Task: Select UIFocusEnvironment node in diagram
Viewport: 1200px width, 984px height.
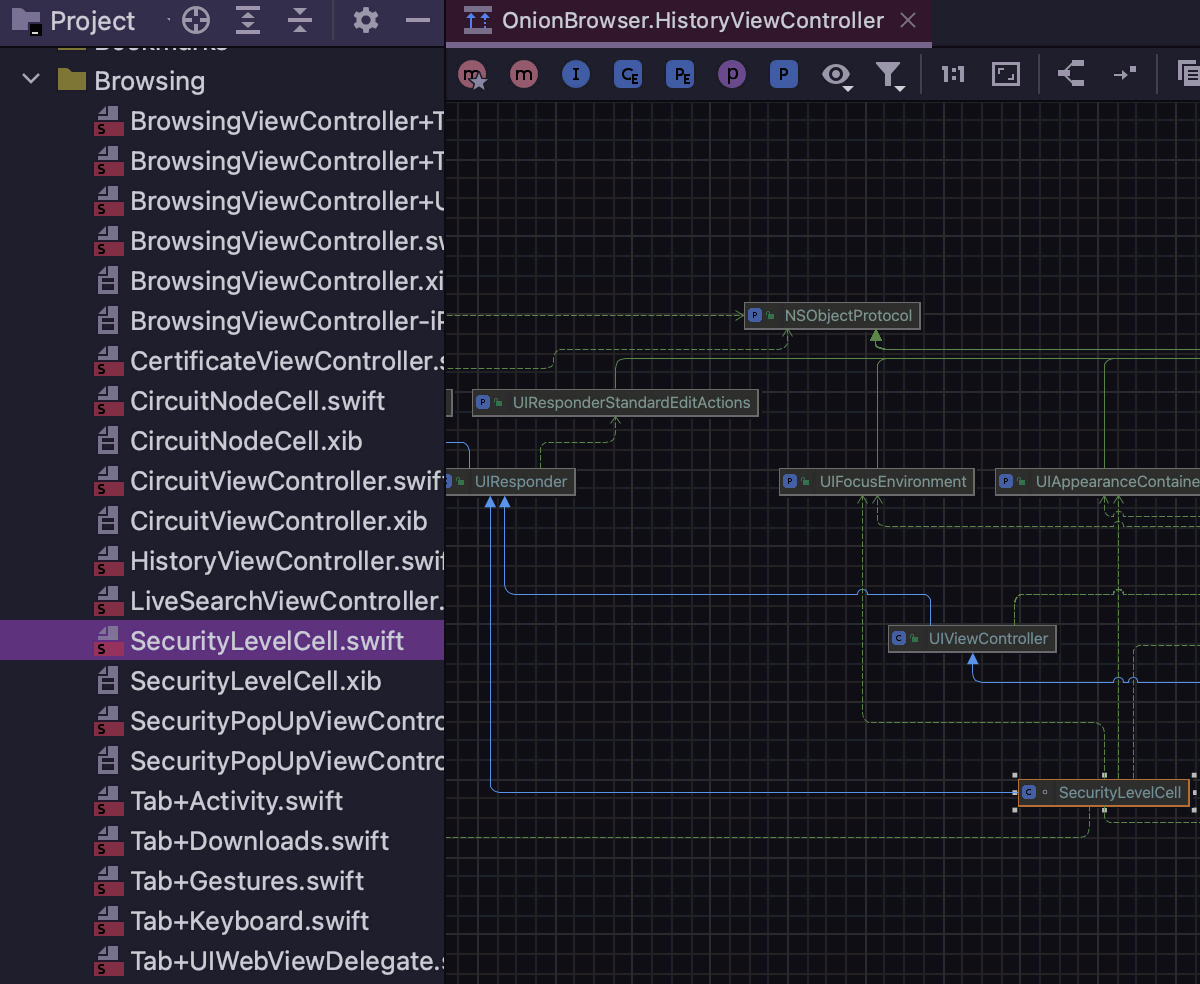Action: (877, 481)
